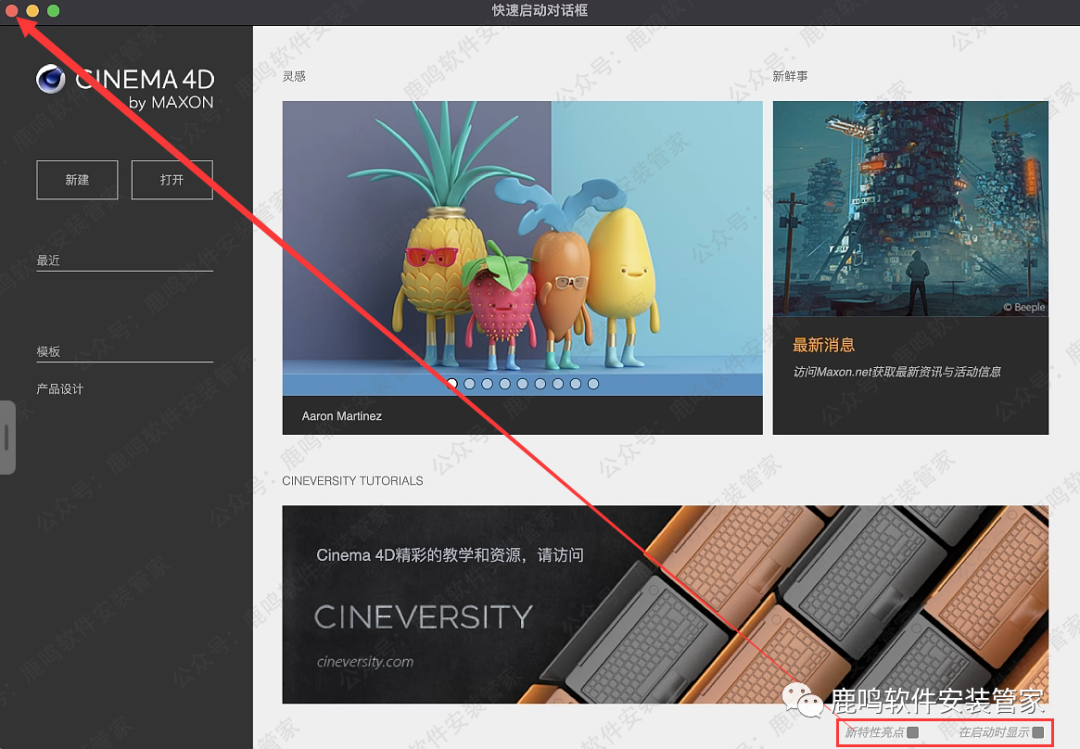Viewport: 1080px width, 749px height.
Task: Click the cineversity.com link text
Action: tap(365, 661)
